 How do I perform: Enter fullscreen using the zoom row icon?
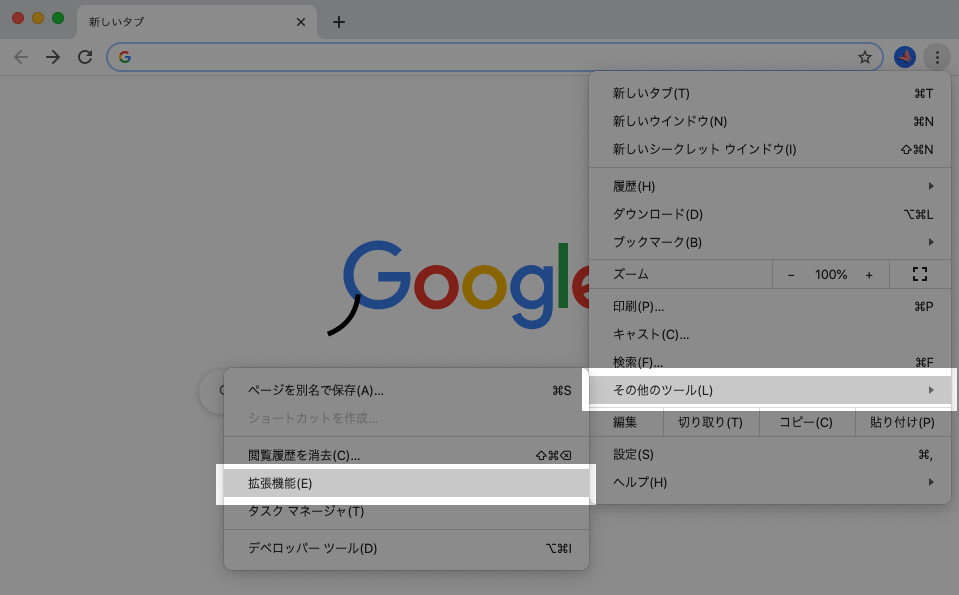point(920,274)
